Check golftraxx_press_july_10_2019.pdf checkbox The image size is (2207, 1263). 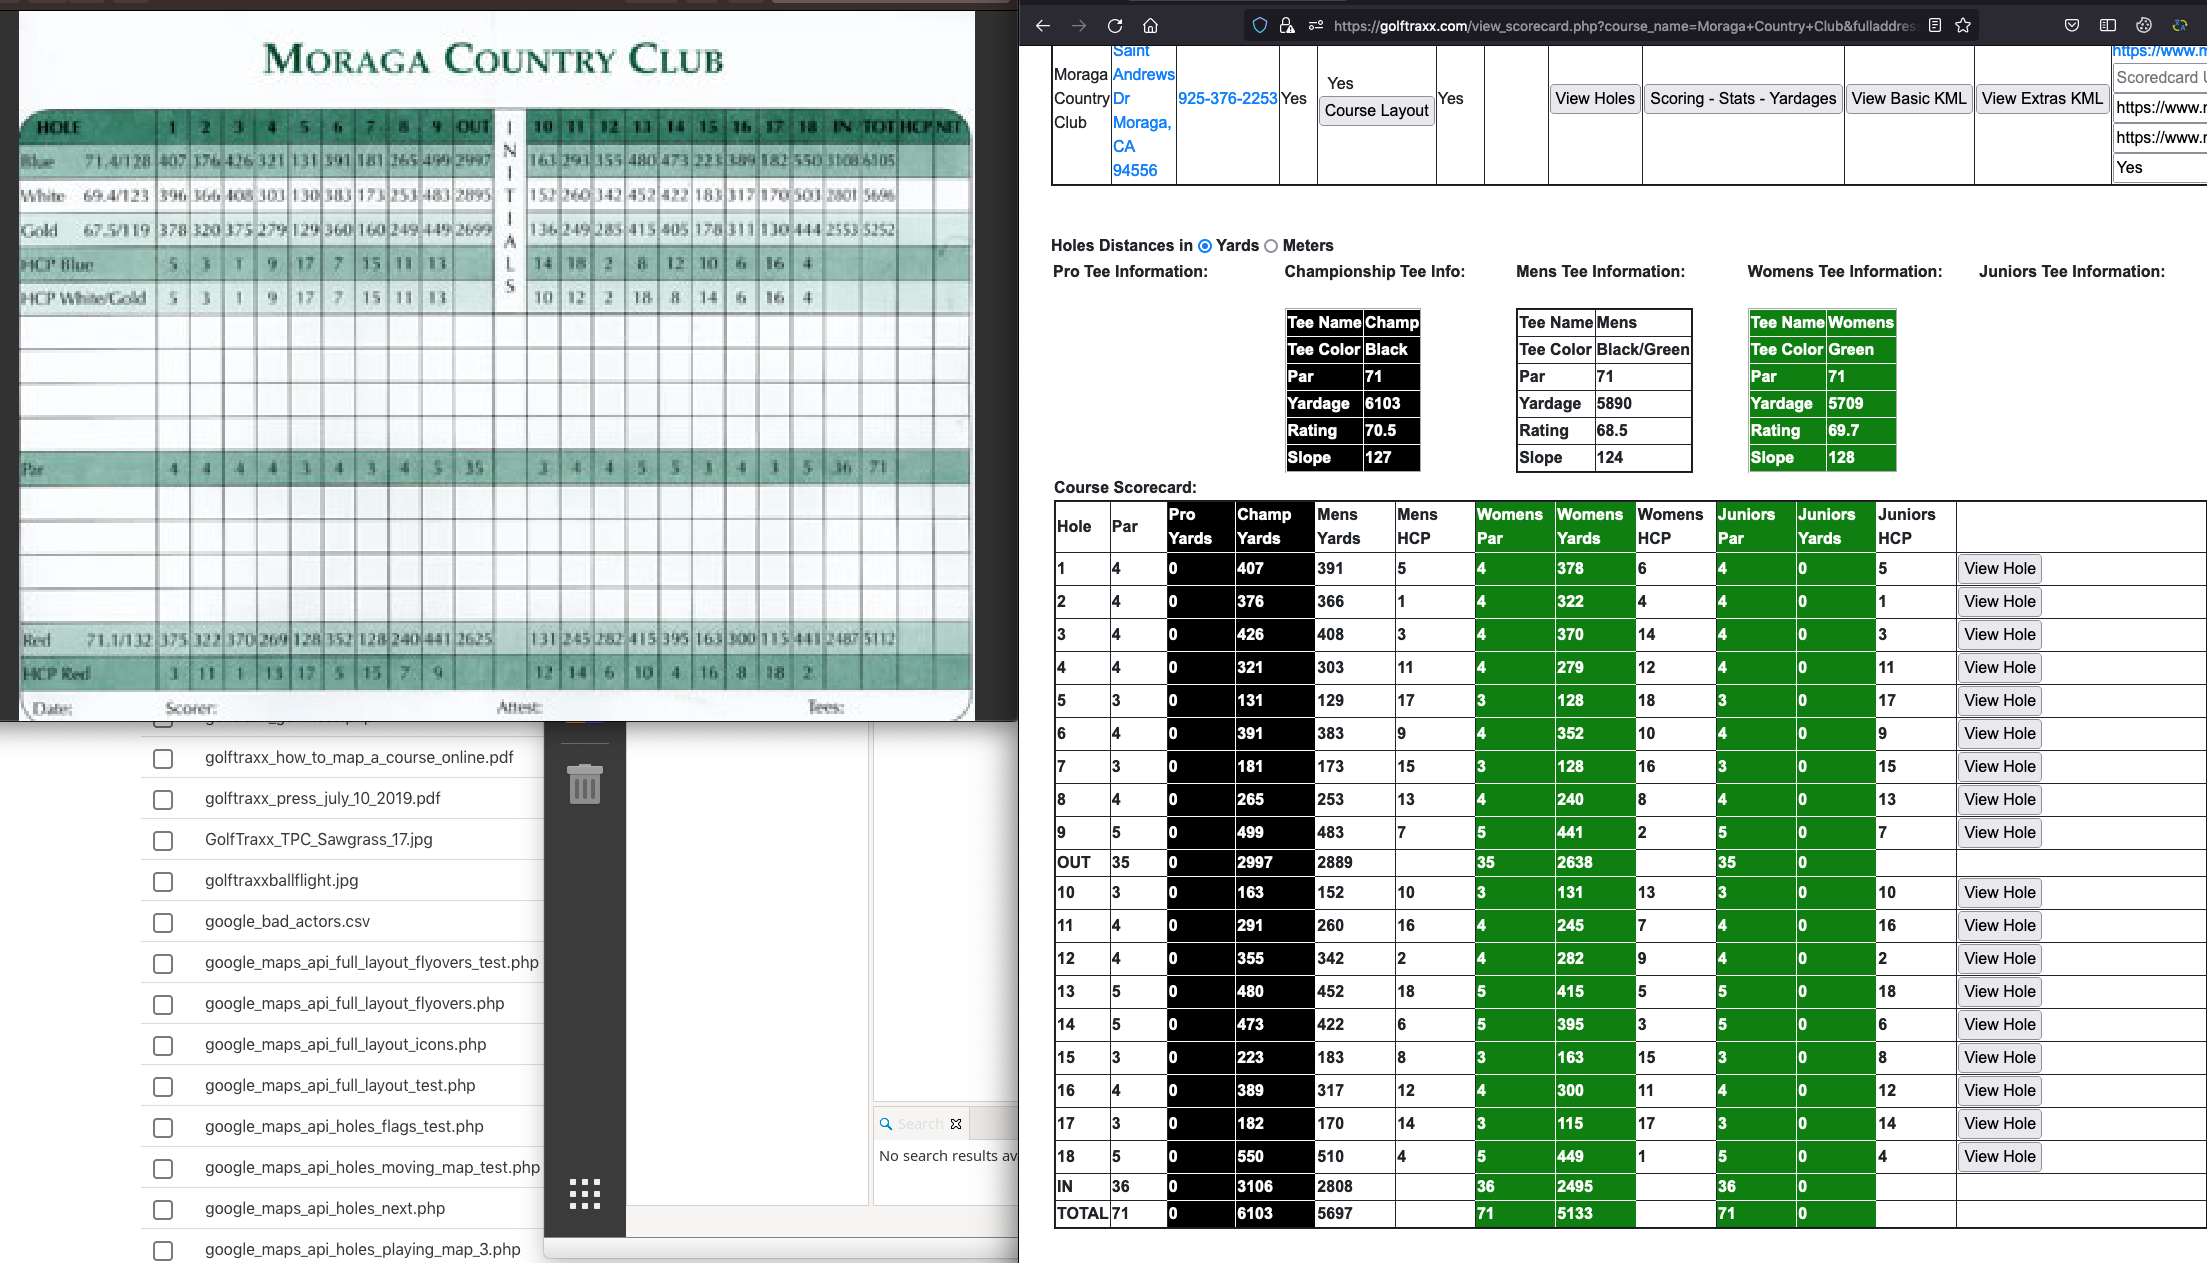pos(163,800)
